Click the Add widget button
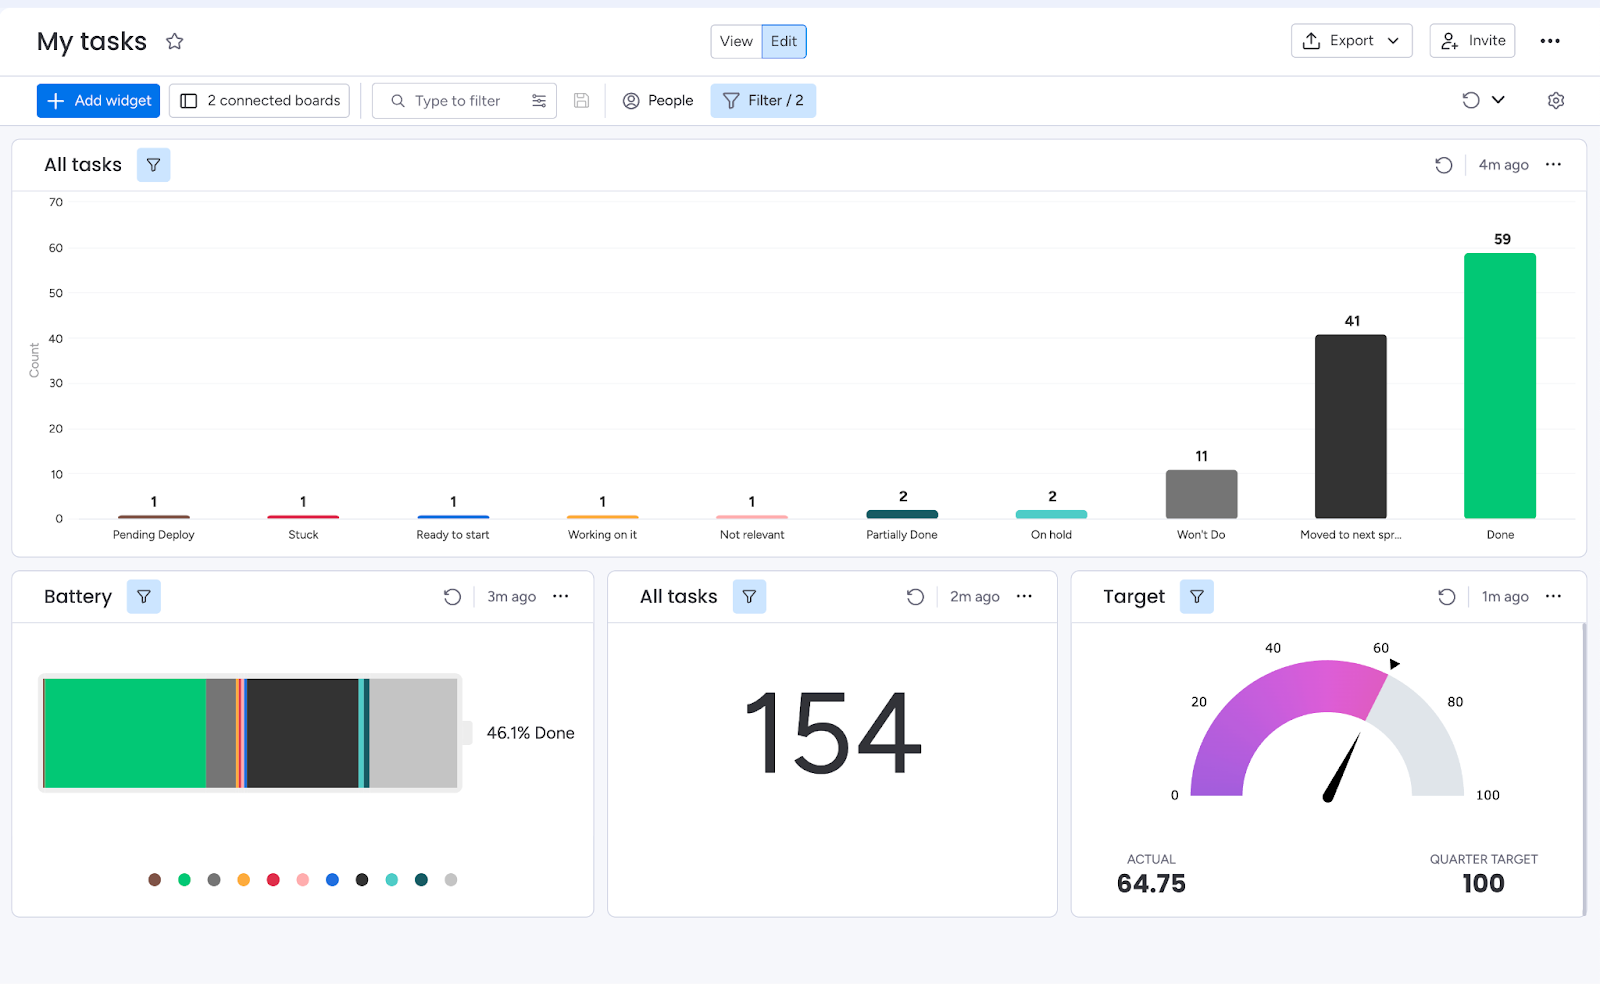This screenshot has width=1600, height=984. tap(98, 101)
